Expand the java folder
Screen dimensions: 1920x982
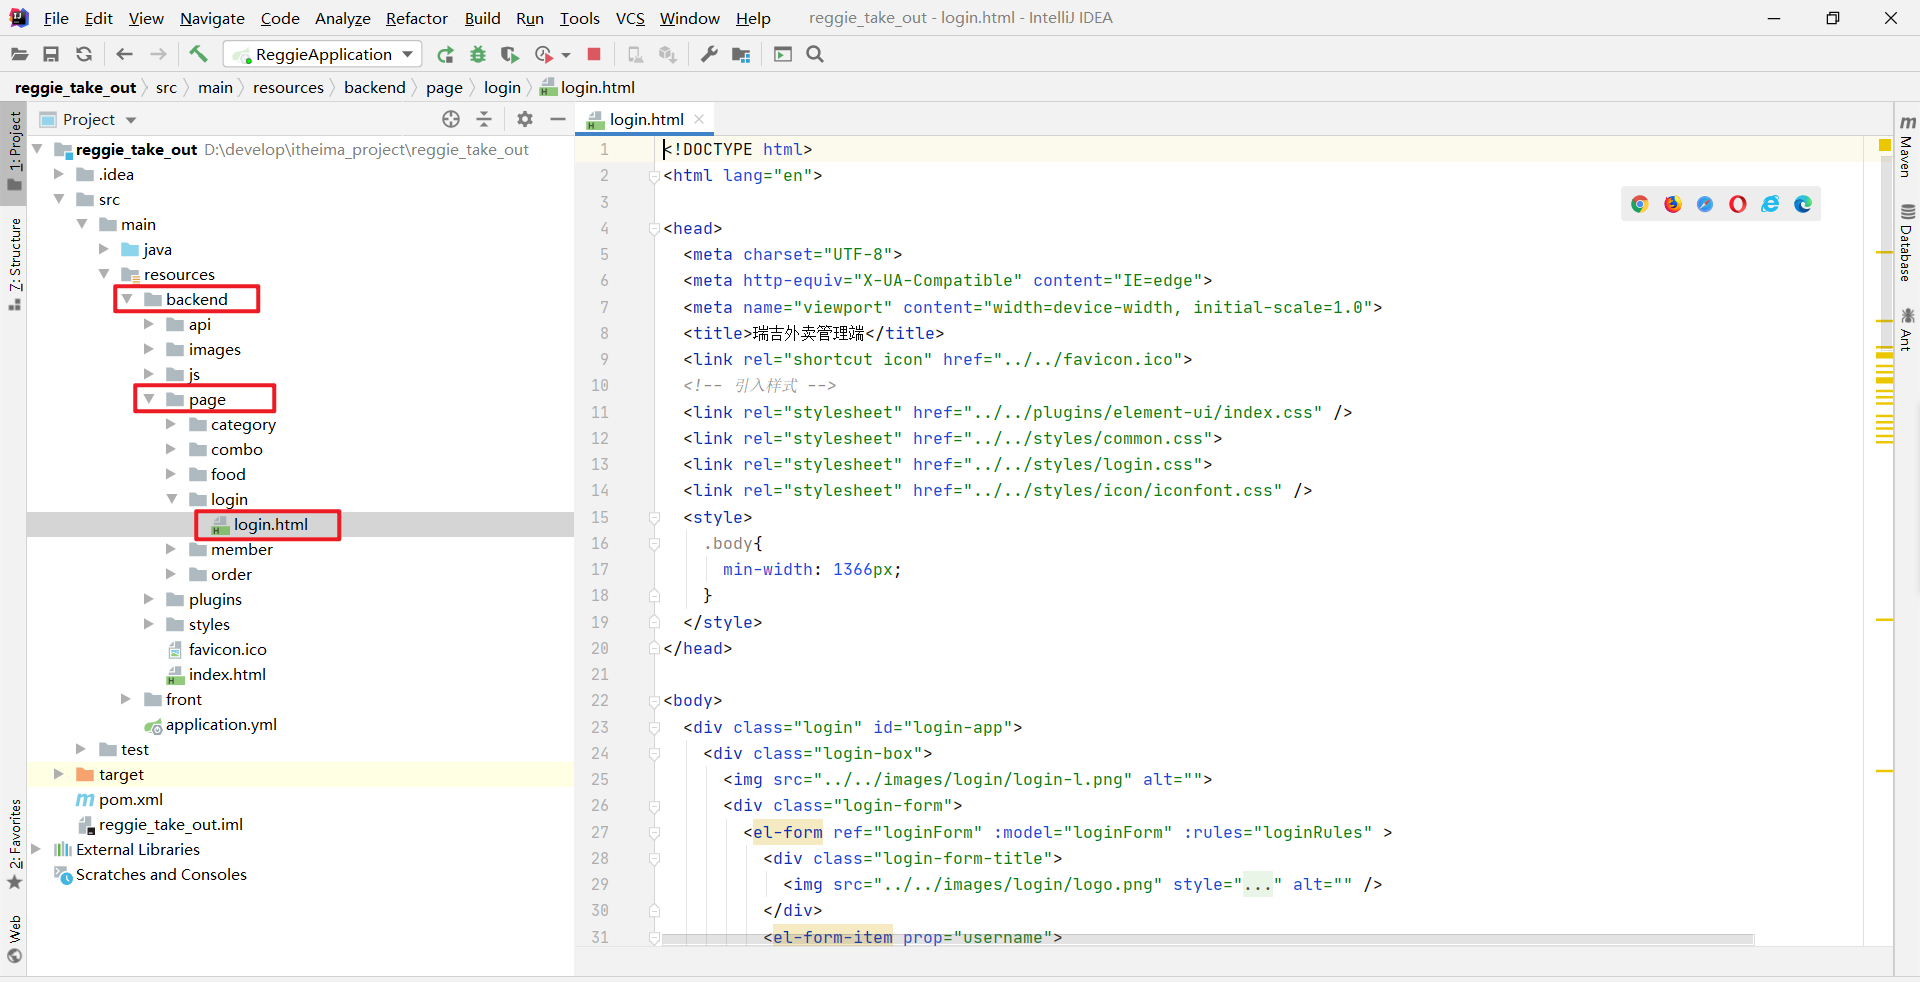(104, 249)
